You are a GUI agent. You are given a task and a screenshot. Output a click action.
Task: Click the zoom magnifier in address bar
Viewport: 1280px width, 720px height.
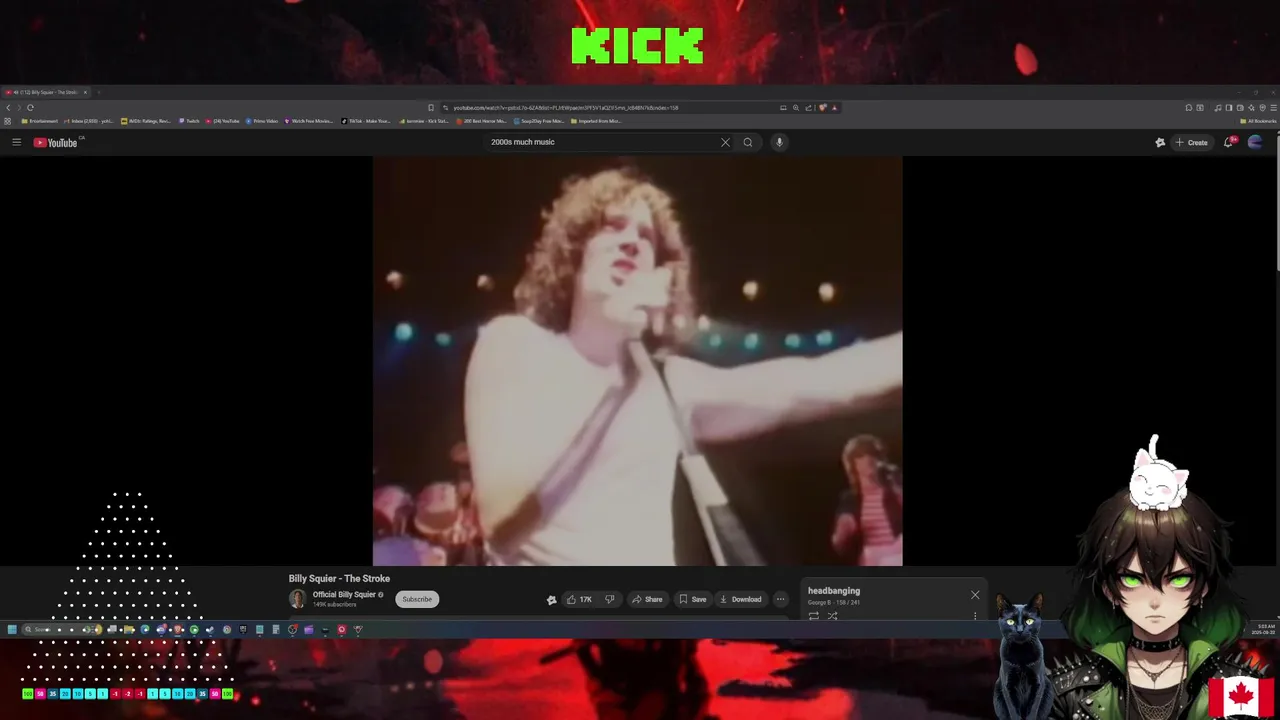point(796,107)
